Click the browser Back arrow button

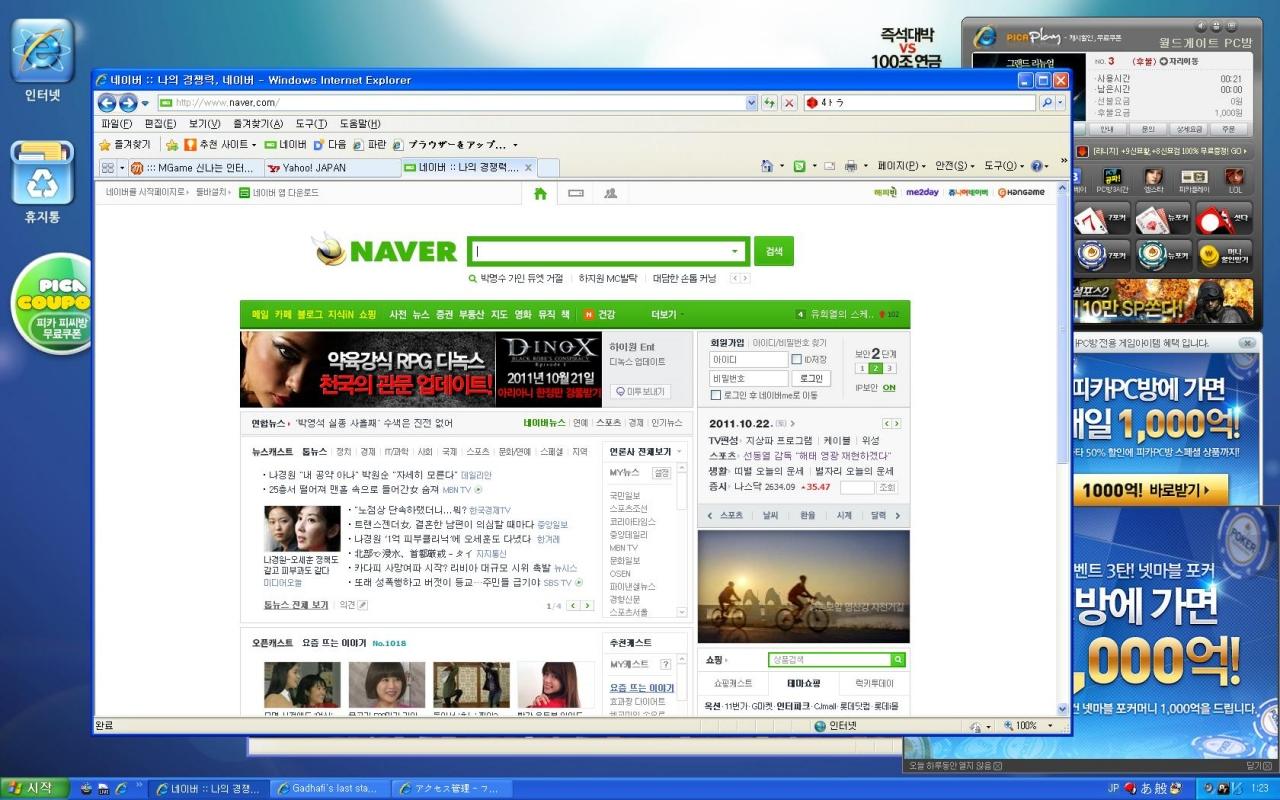pos(107,103)
